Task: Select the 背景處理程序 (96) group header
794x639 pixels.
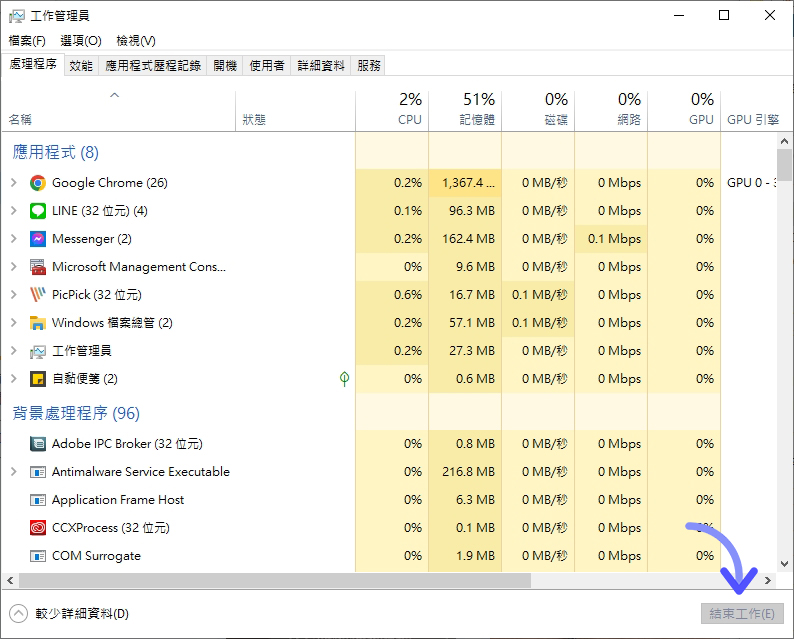Action: click(x=76, y=413)
